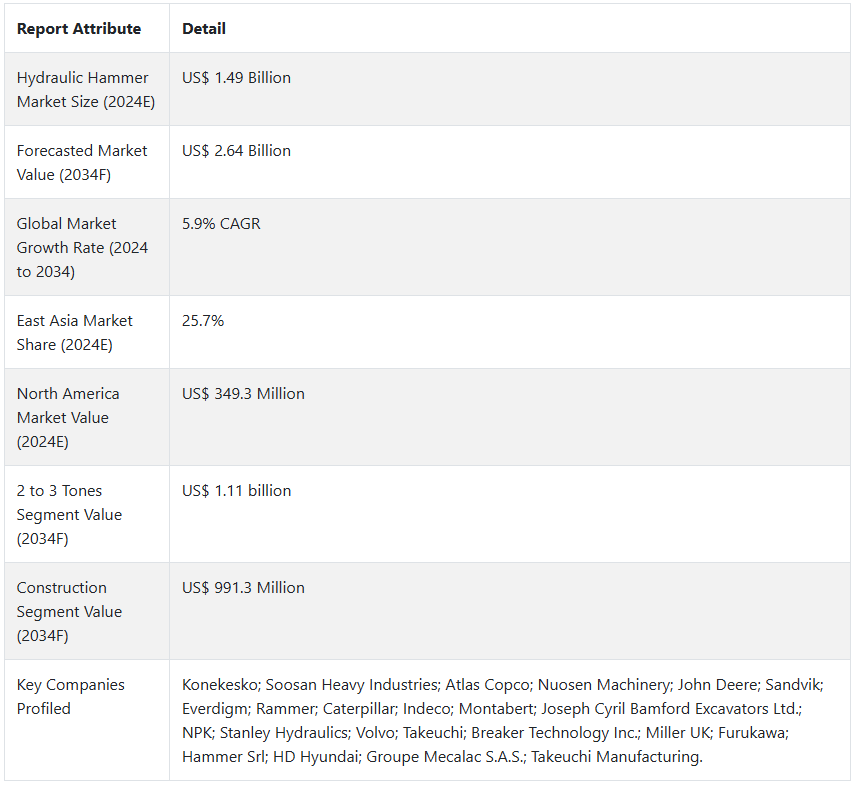Click the 'Detail' column header
Image resolution: width=860 pixels, height=787 pixels.
[204, 29]
